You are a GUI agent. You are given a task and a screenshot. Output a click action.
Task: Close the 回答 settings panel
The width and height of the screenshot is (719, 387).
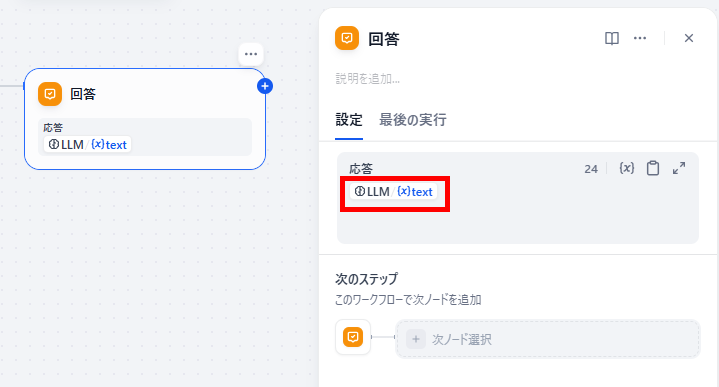point(689,38)
